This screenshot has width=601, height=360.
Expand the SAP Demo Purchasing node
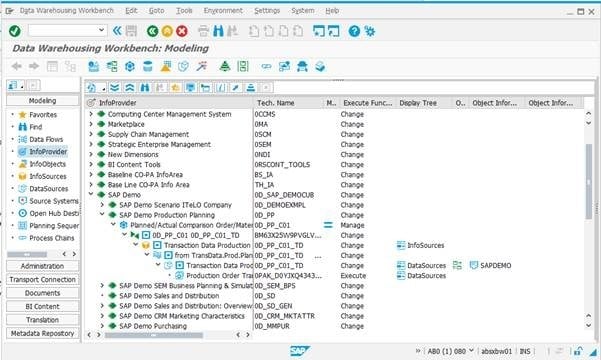(102, 326)
